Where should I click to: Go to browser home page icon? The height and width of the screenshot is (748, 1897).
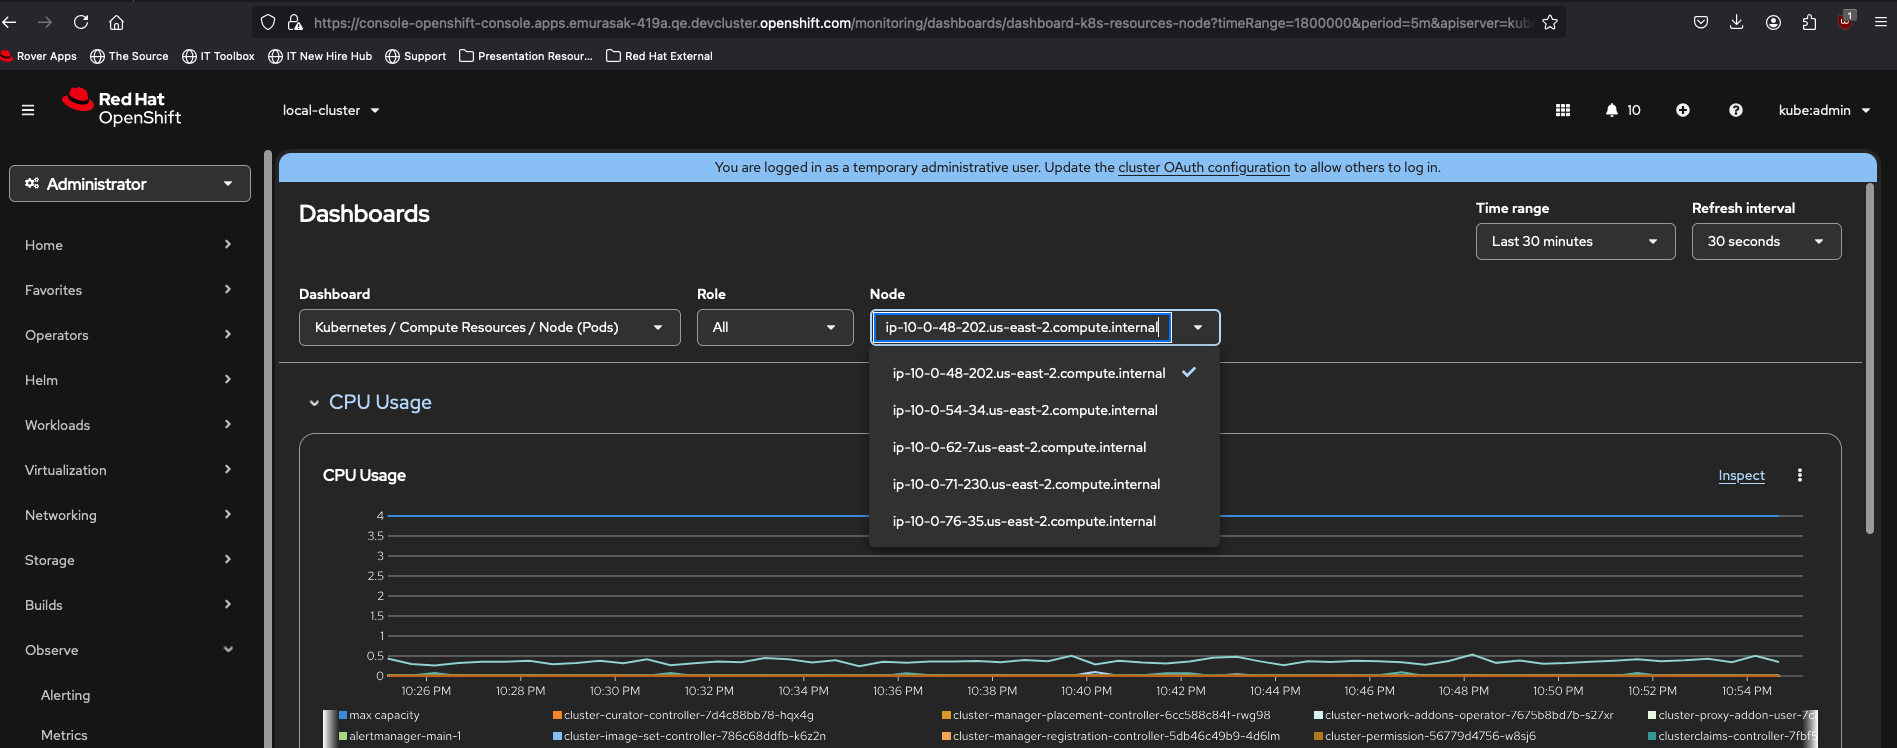click(x=116, y=22)
